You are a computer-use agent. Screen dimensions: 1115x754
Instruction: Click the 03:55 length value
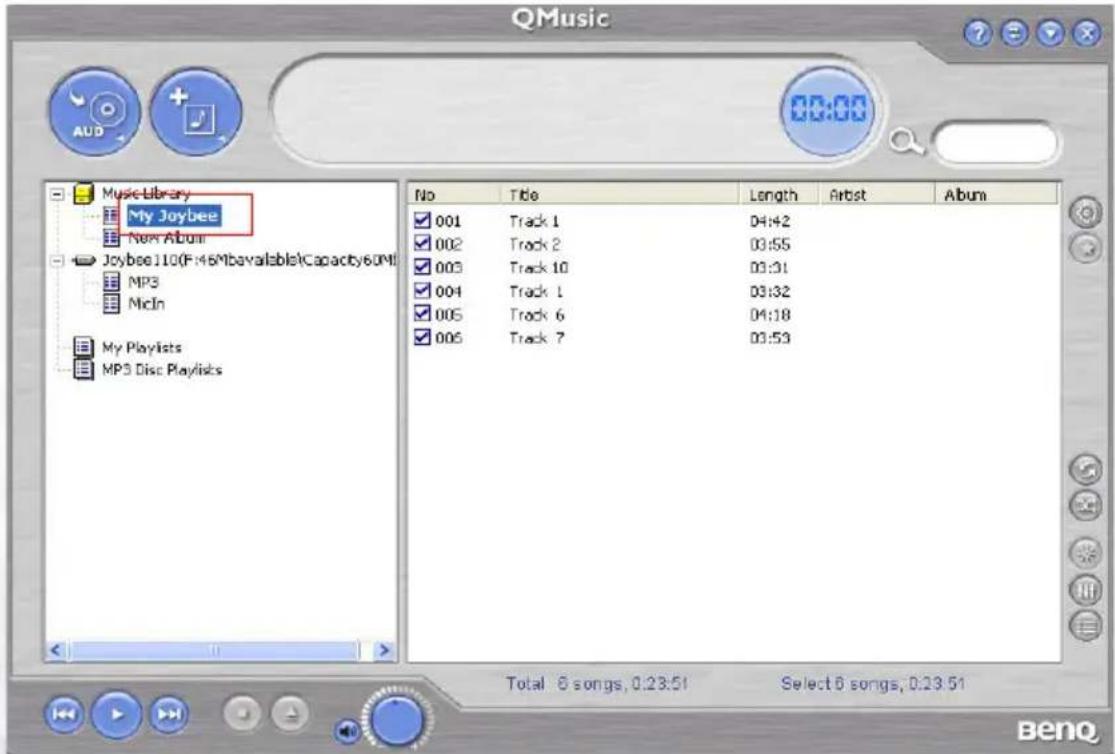(770, 245)
